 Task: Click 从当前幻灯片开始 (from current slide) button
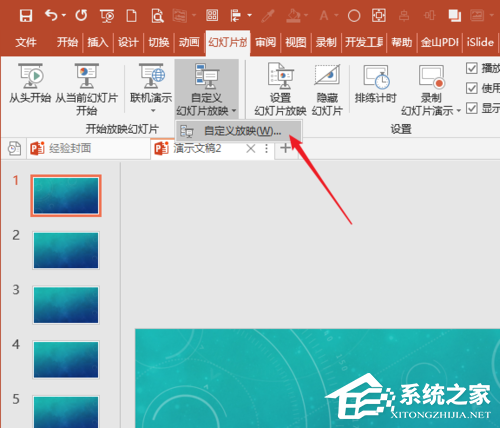[86, 89]
